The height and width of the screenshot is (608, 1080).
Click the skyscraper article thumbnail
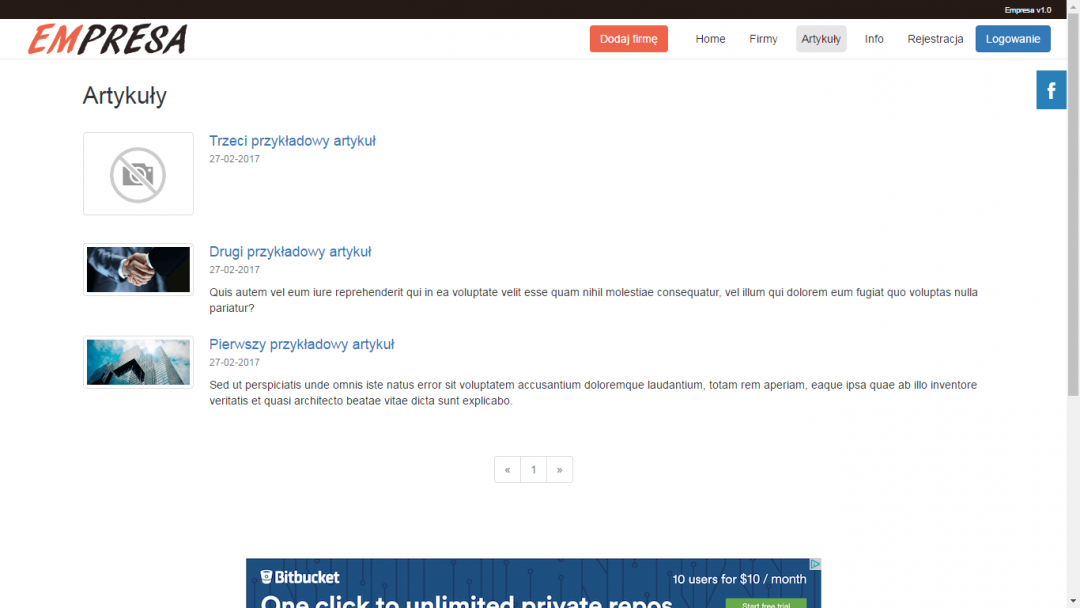click(138, 362)
